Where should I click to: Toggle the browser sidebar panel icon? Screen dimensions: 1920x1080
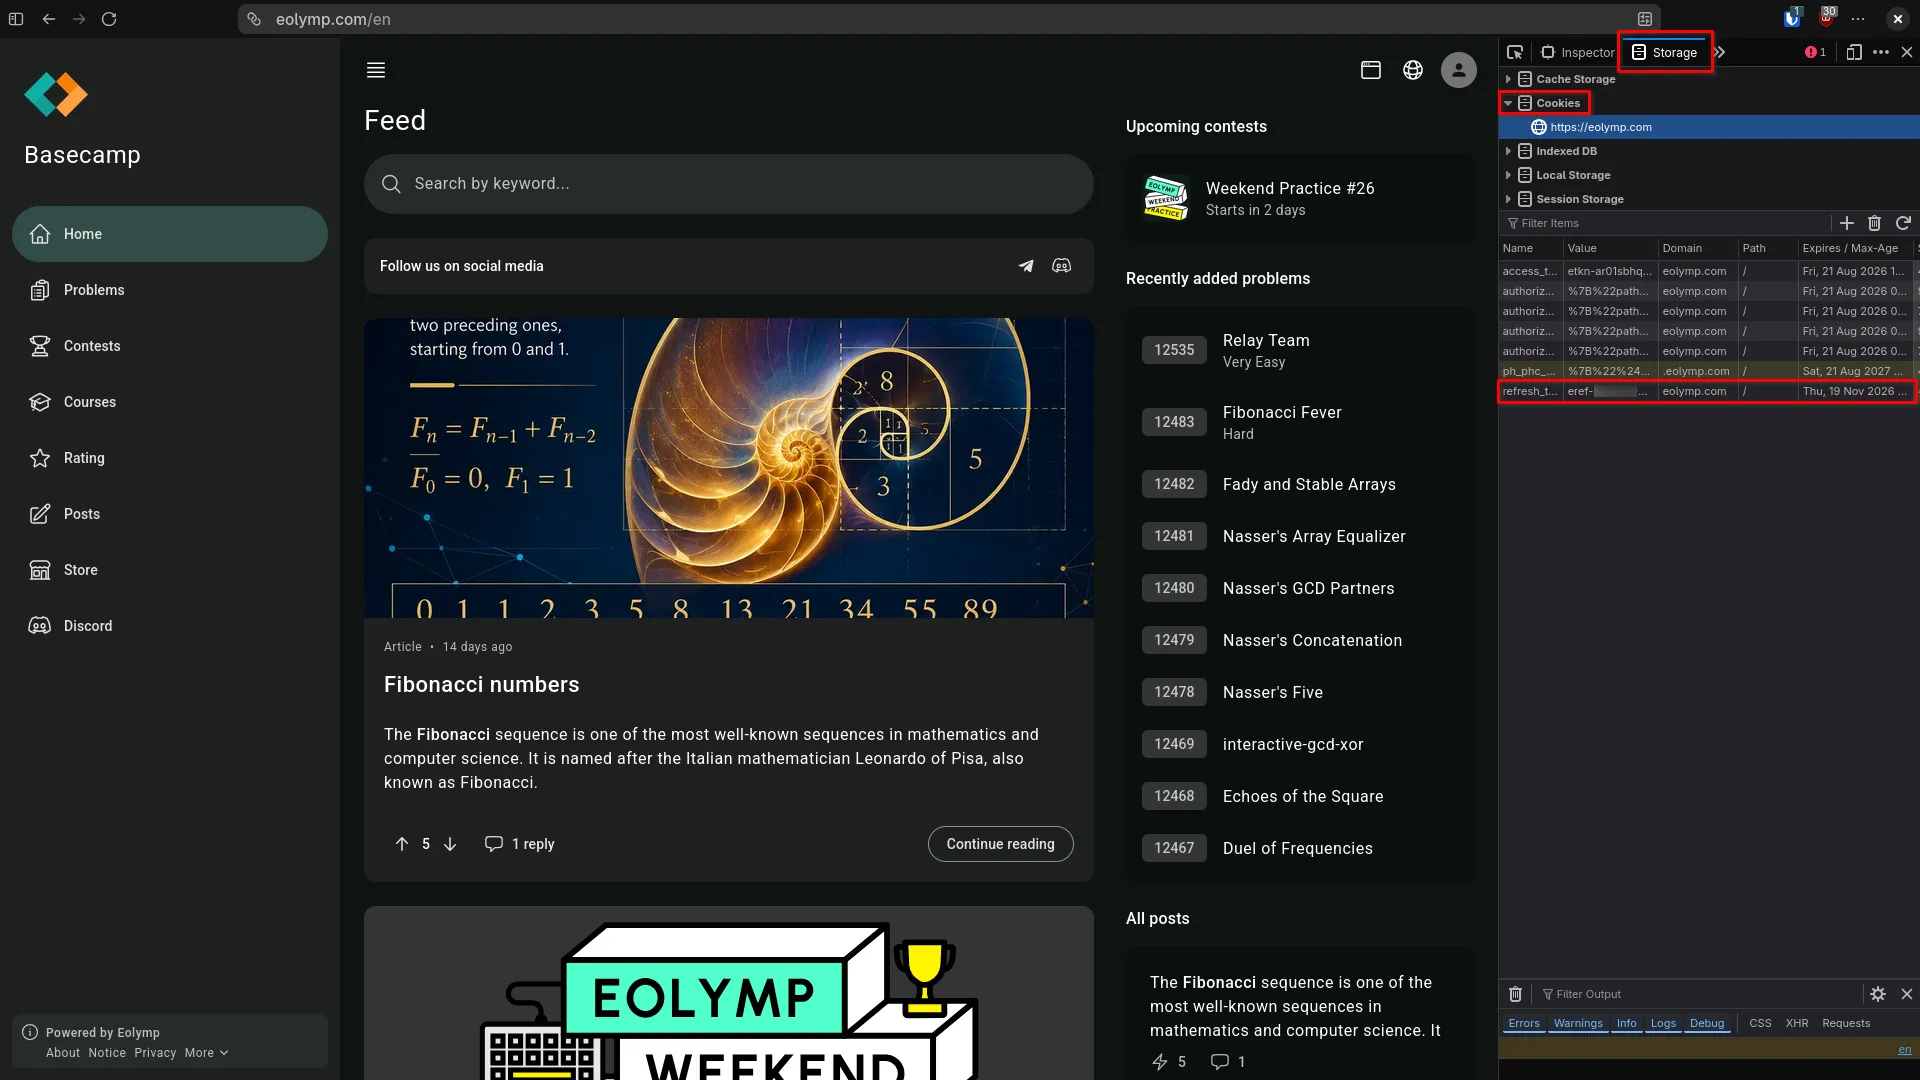(16, 19)
